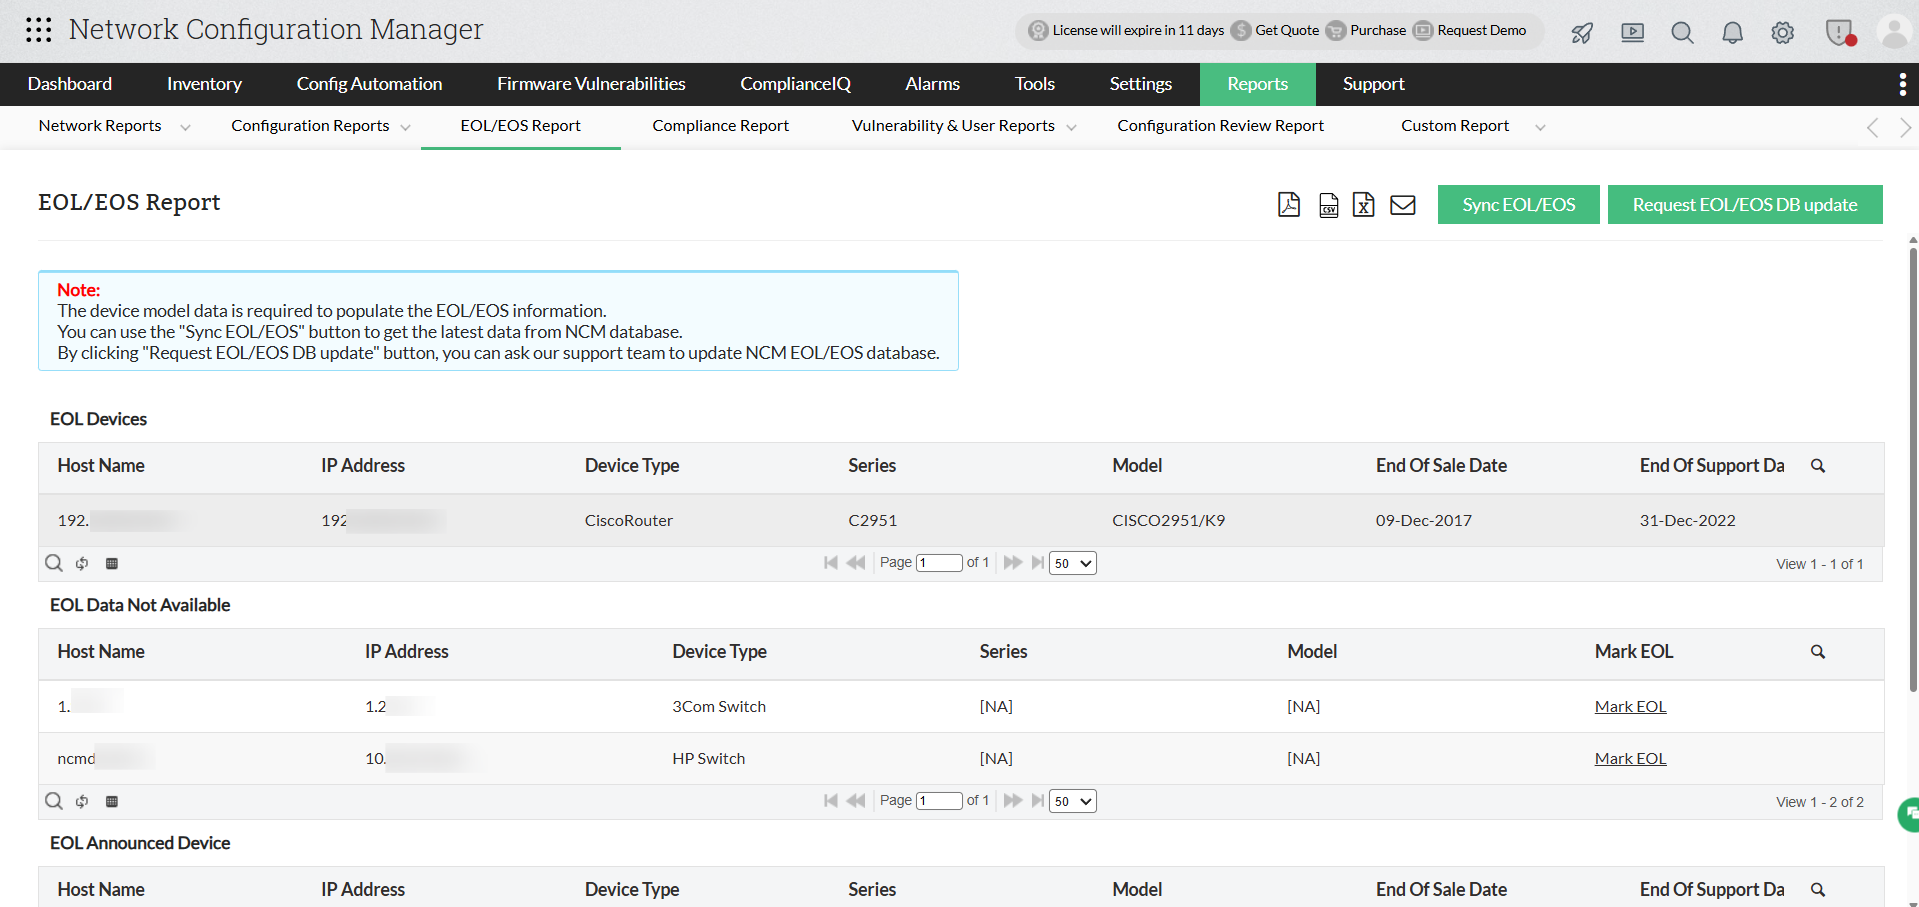1919x907 pixels.
Task: Click the Sync EOL/EOS button
Action: 1518,204
